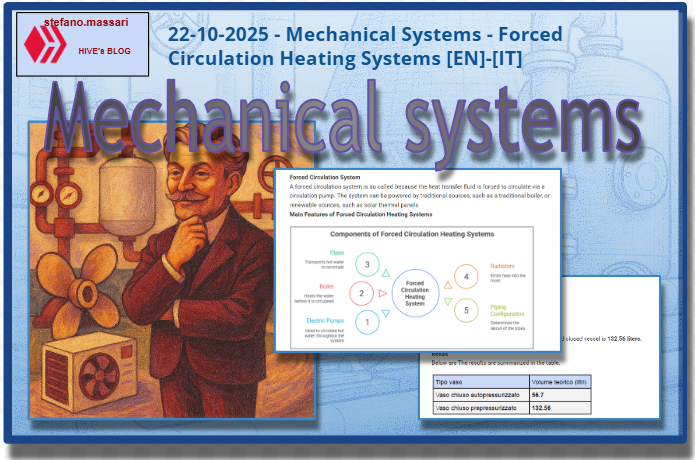Click Main Features of Forced Circulation Heating Systems
Screen dimensions: 695x460
[x=361, y=214]
